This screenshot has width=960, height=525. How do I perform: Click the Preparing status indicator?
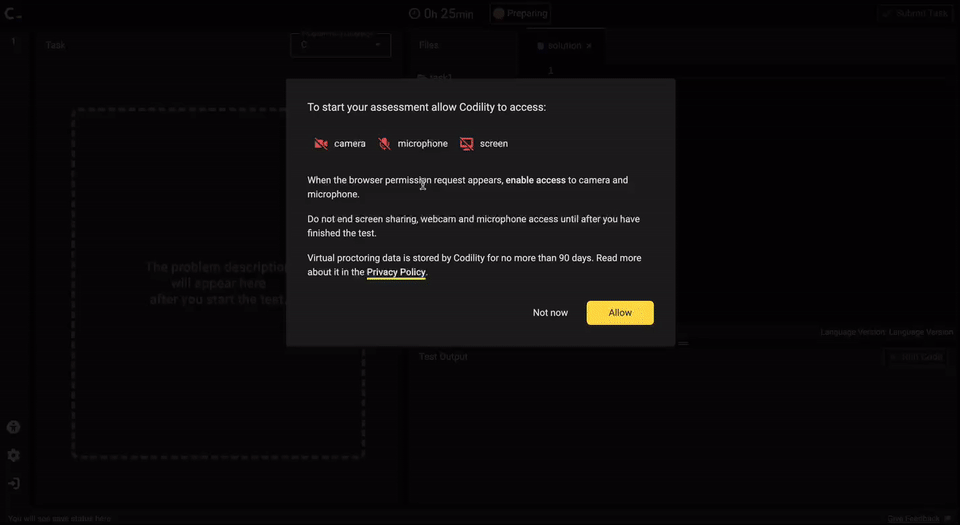click(520, 13)
